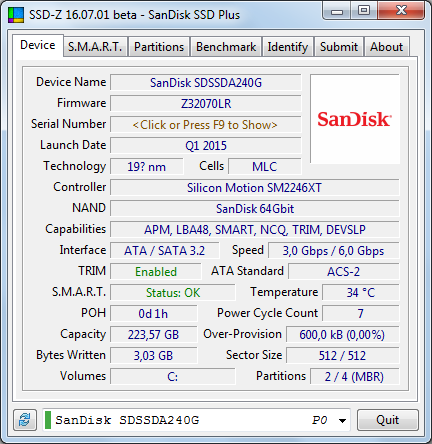Click the Device Name value SanDisk SDSSDA240G
Image resolution: width=432 pixels, height=444 pixels.
[206, 83]
